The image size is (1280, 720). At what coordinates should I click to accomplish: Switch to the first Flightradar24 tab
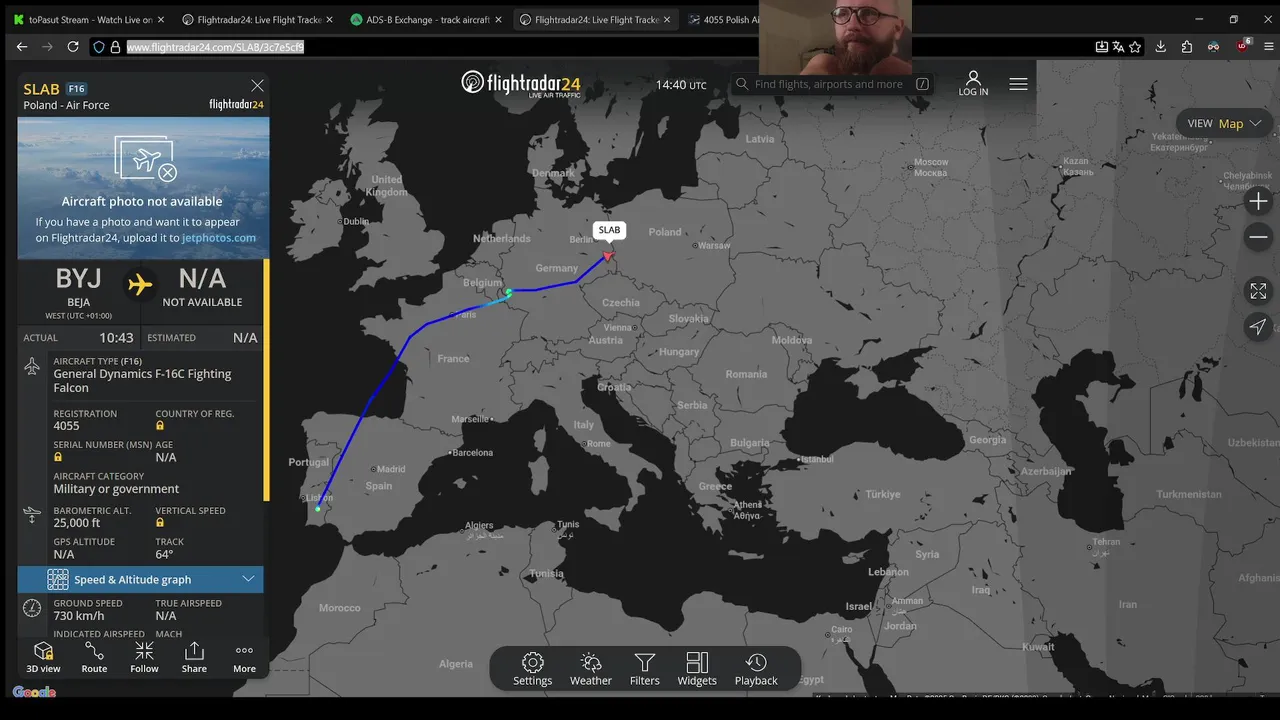(x=258, y=19)
